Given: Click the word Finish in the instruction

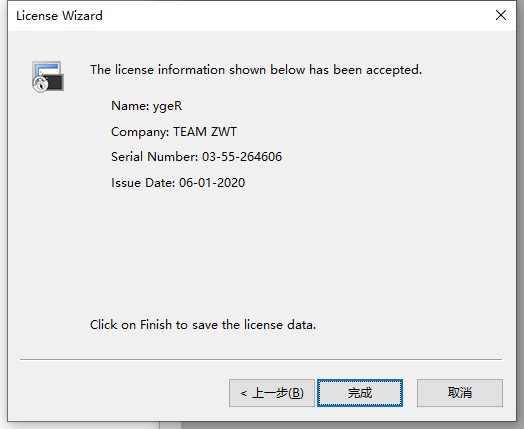Looking at the screenshot, I should (156, 325).
